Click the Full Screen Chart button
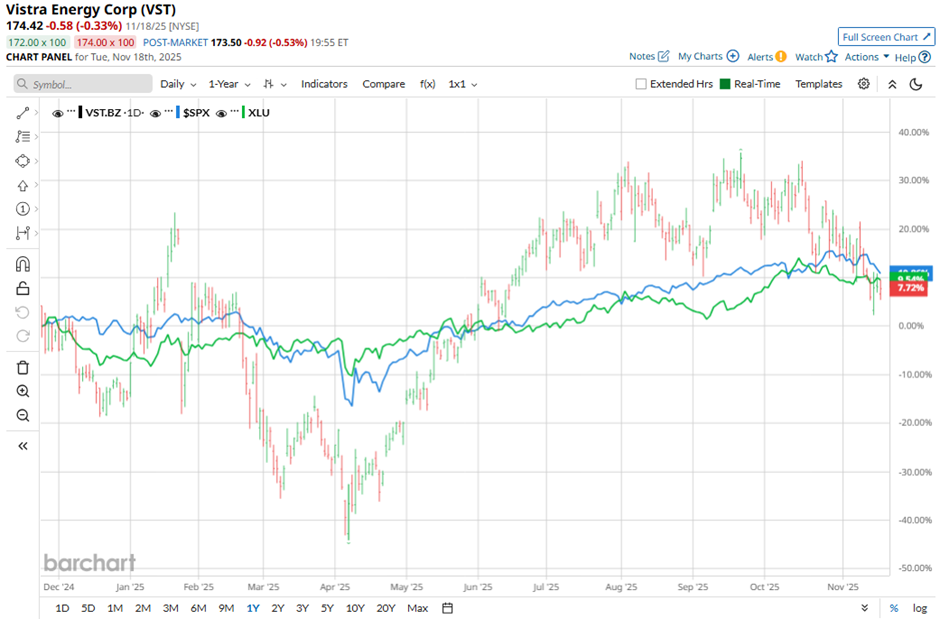 pos(886,37)
